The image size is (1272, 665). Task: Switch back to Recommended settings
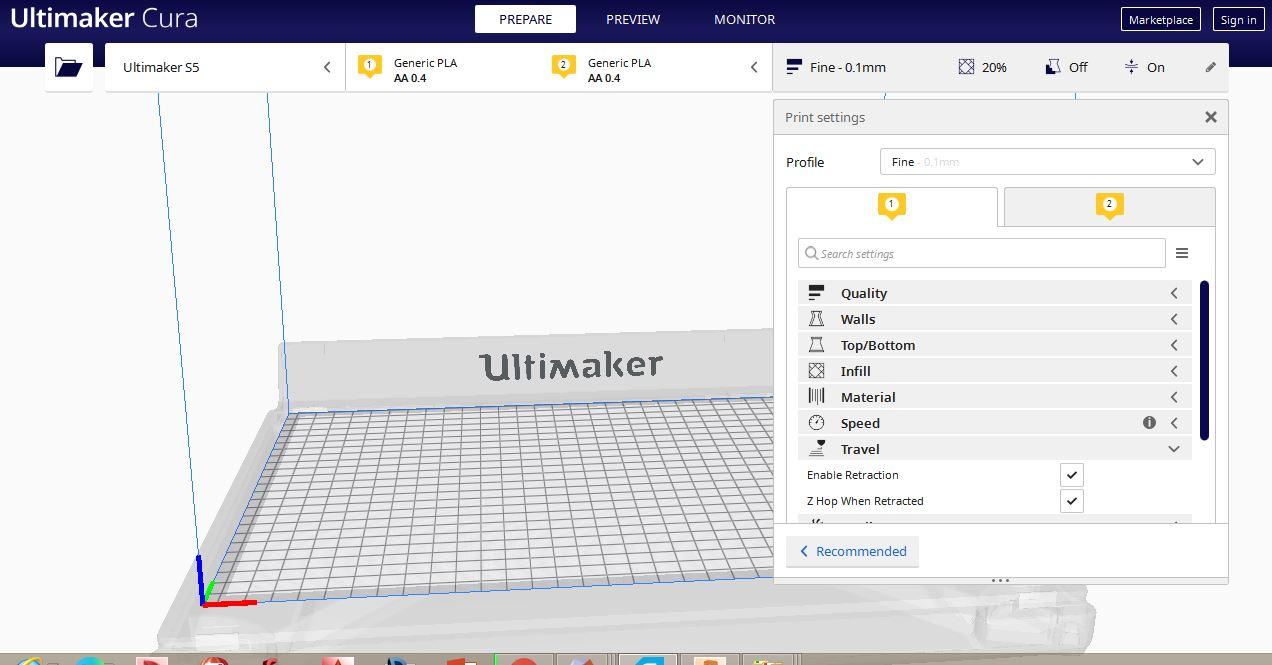pos(852,551)
